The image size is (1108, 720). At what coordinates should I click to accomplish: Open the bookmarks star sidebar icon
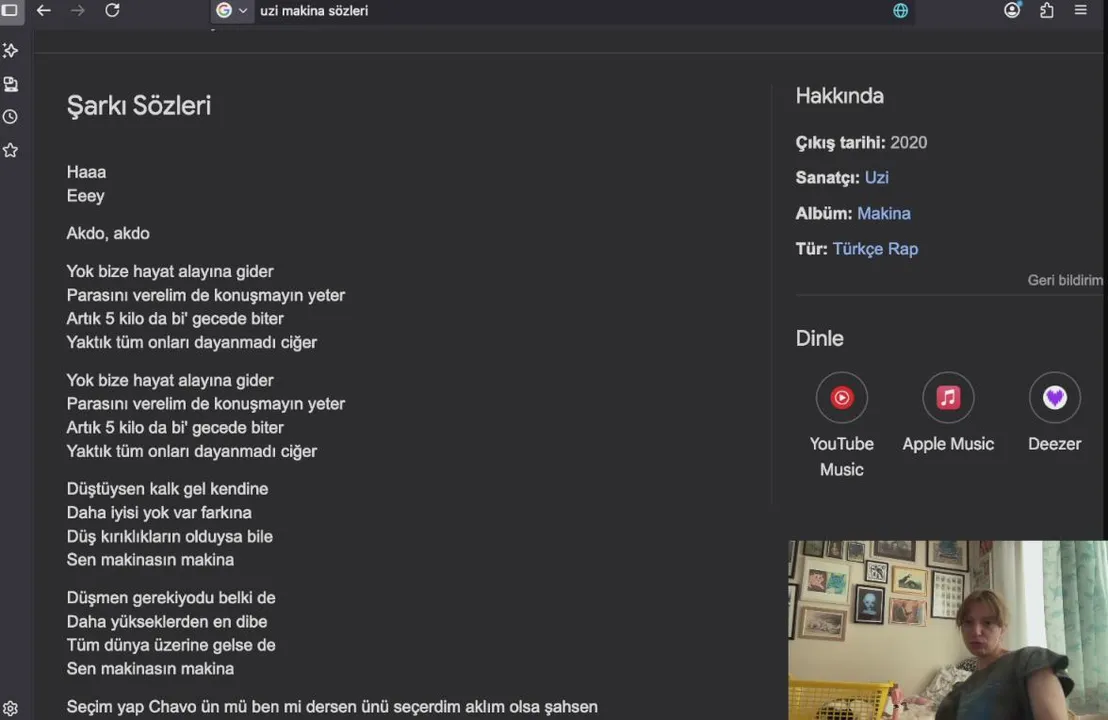click(x=11, y=150)
